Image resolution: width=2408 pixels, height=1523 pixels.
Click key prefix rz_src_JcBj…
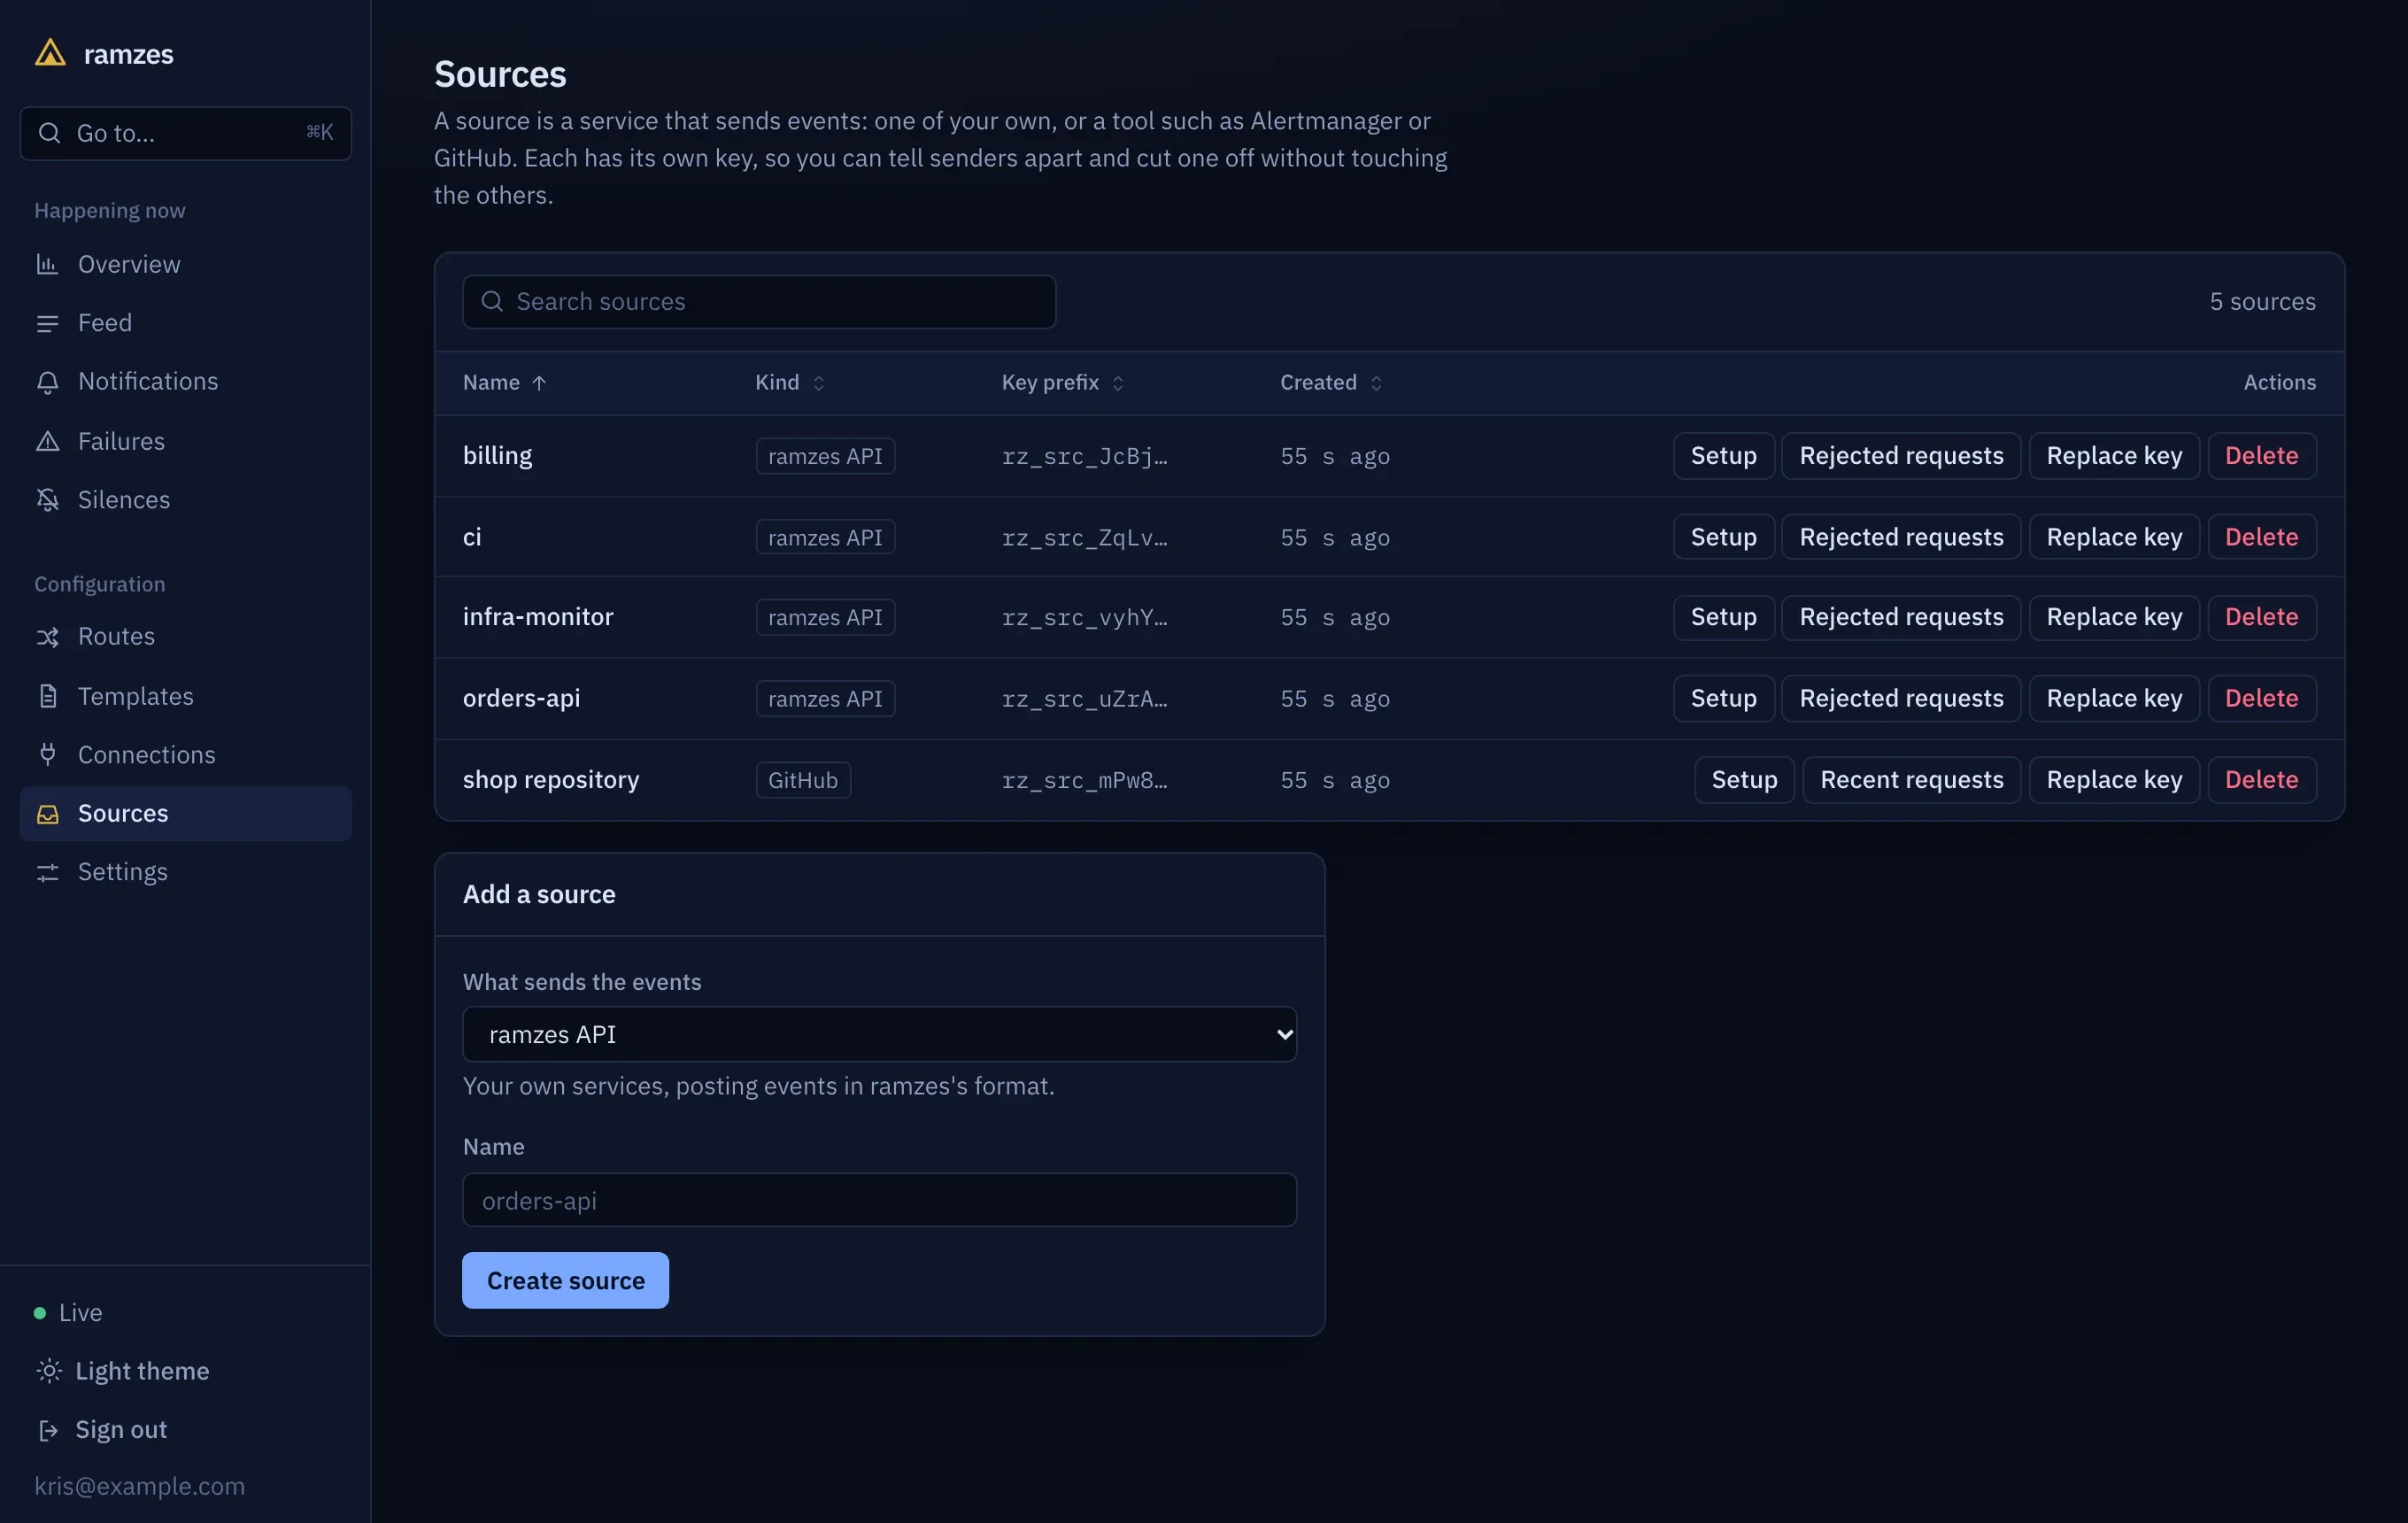click(1084, 456)
